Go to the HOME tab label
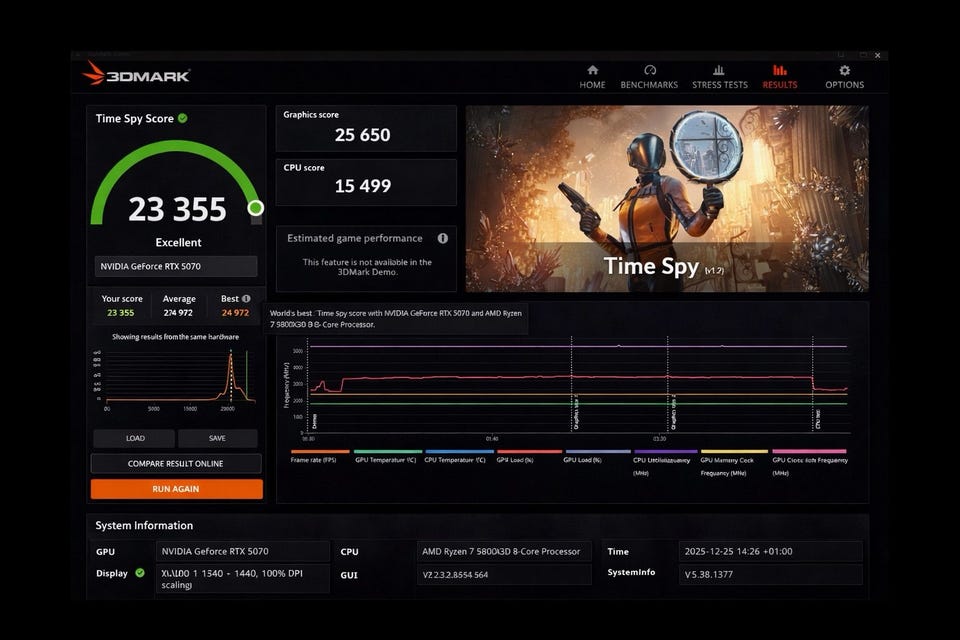 [592, 85]
